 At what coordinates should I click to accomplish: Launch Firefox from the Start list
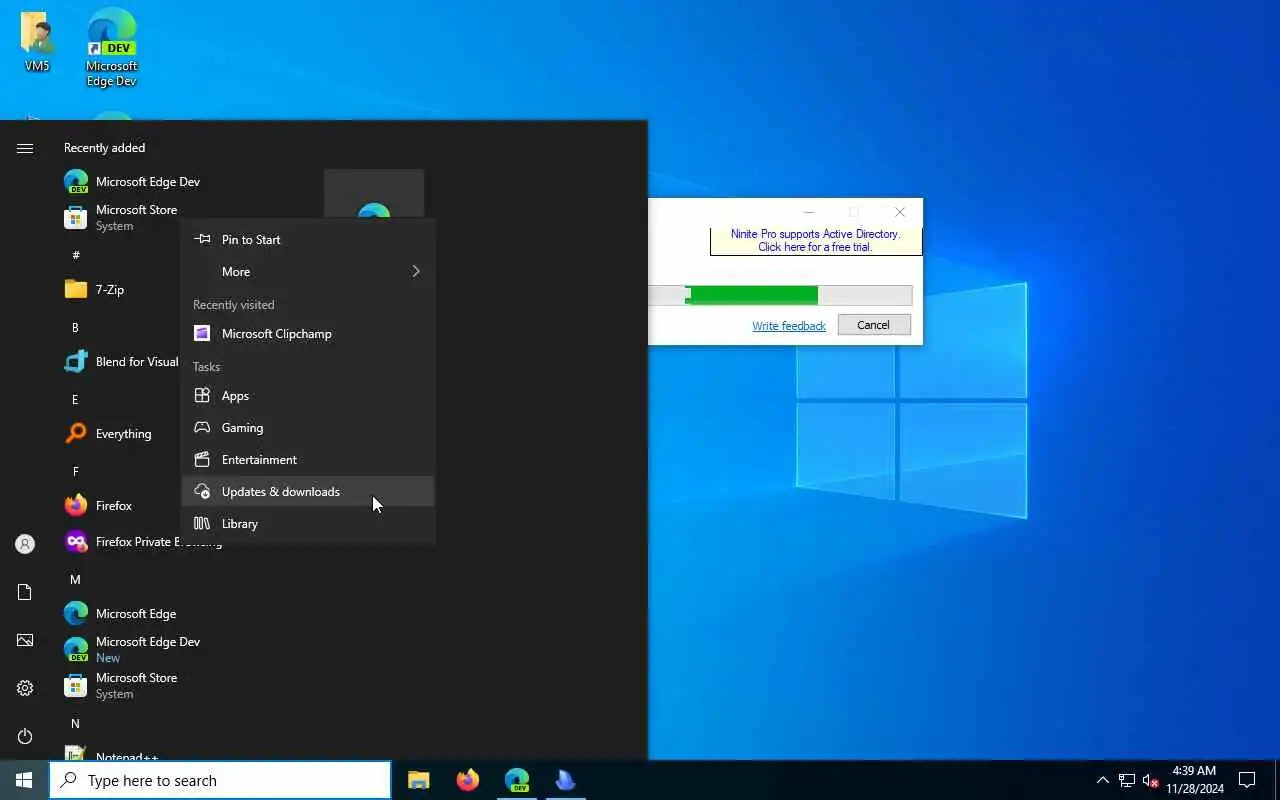coord(98,506)
